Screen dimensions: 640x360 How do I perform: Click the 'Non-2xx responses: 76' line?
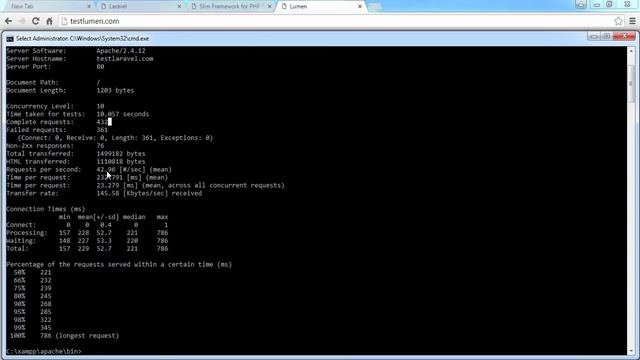click(x=55, y=146)
